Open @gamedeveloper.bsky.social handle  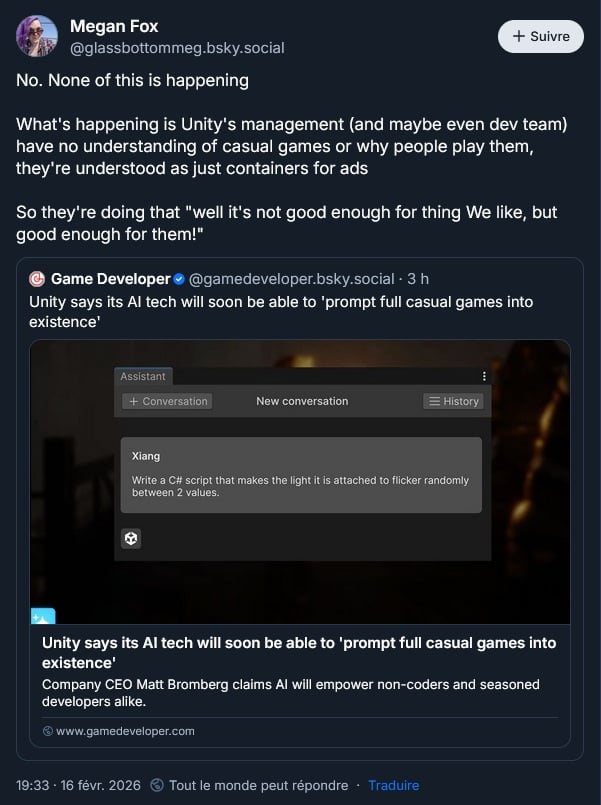click(x=292, y=279)
